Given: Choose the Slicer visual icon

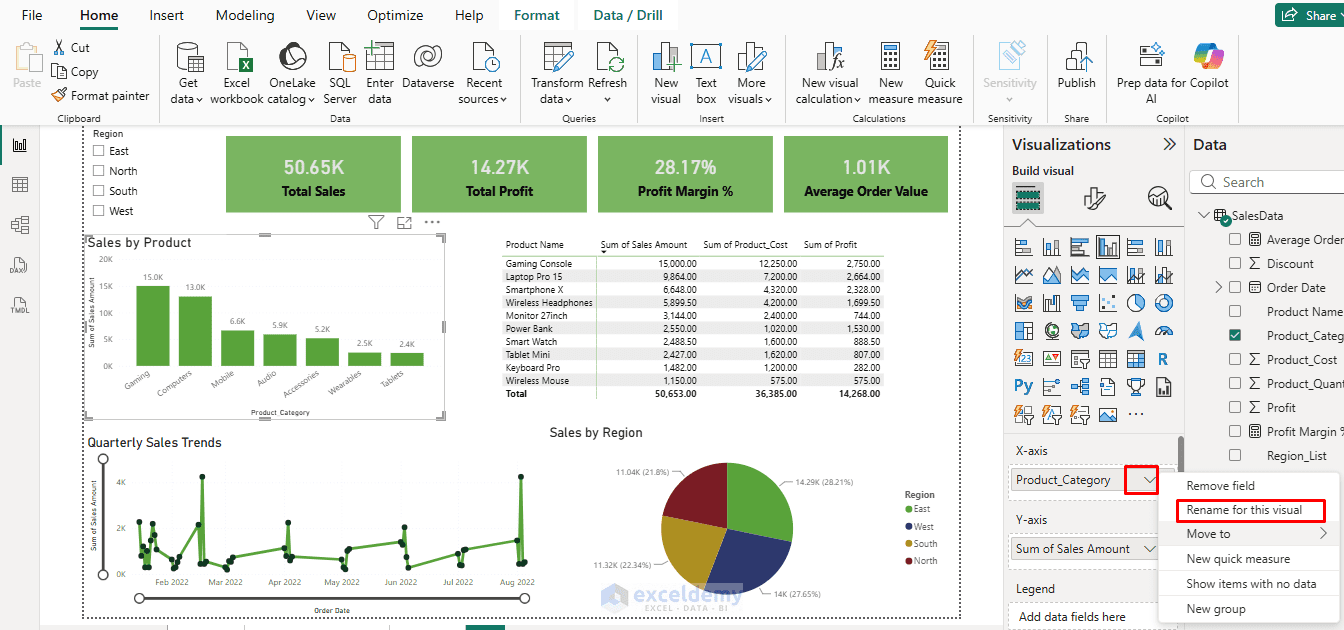Looking at the screenshot, I should 1079,358.
